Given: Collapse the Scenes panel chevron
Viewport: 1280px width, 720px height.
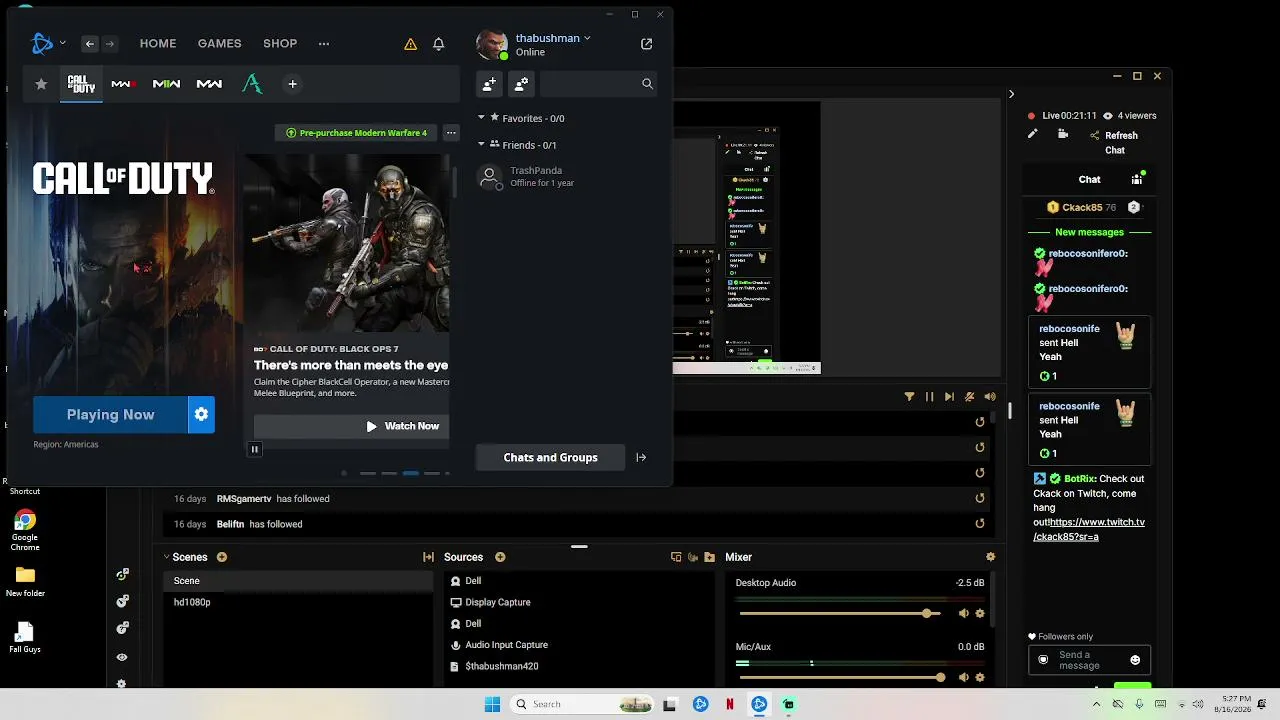Looking at the screenshot, I should click(166, 557).
